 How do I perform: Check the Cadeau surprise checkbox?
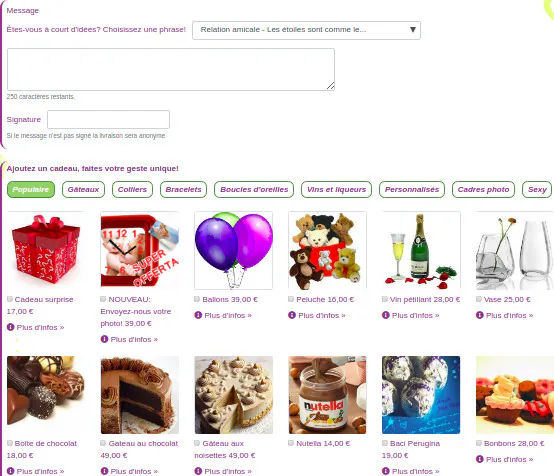coord(10,299)
